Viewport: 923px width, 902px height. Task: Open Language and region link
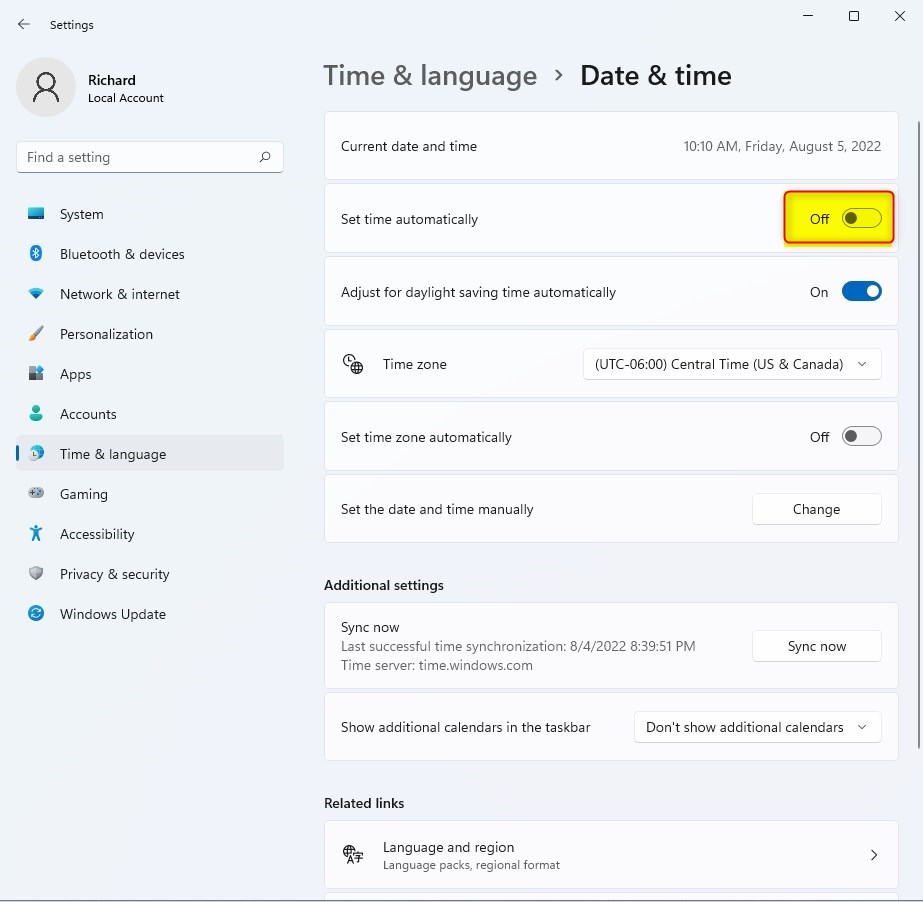(611, 855)
